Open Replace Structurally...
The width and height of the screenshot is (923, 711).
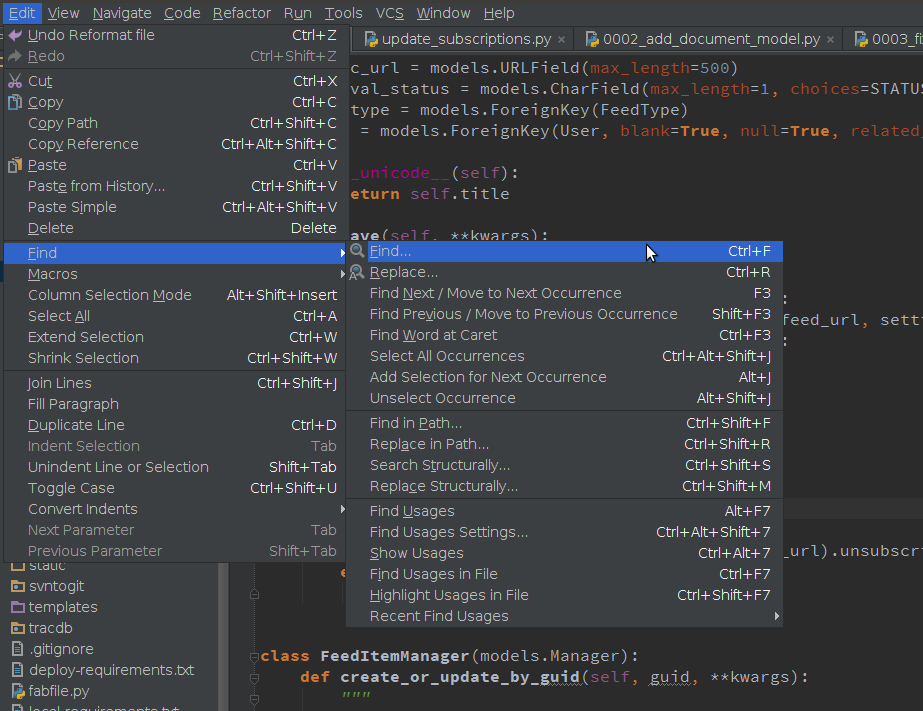pyautogui.click(x=565, y=487)
